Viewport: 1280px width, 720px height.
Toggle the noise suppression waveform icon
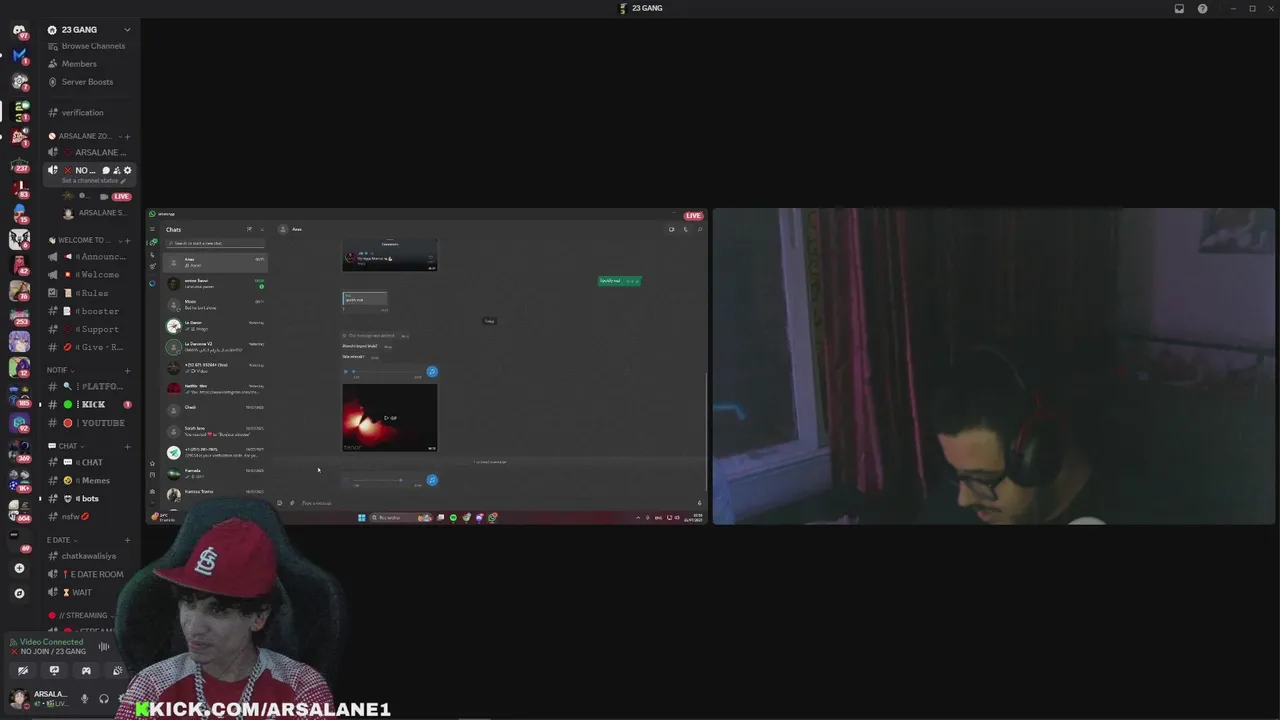click(x=104, y=646)
